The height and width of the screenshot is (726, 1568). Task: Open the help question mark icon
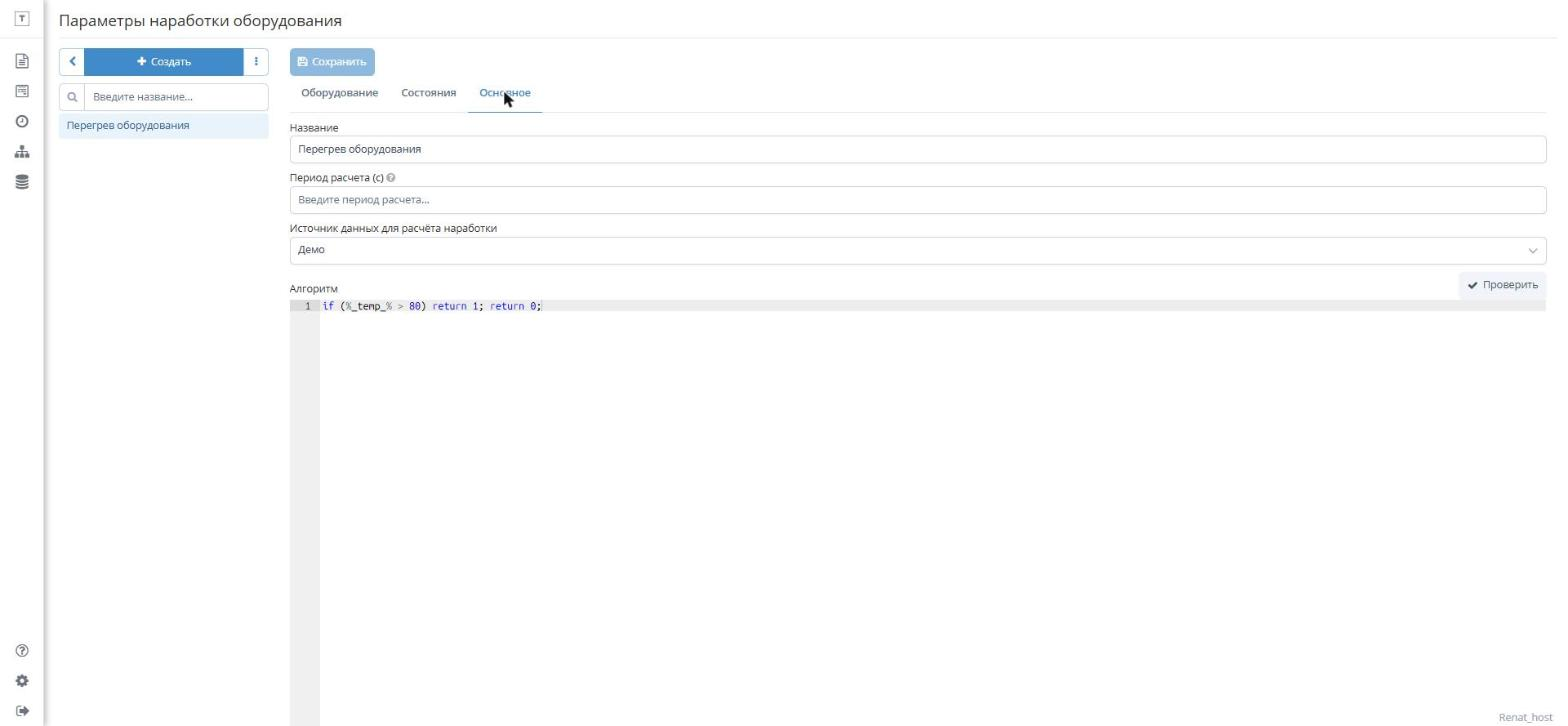click(22, 651)
